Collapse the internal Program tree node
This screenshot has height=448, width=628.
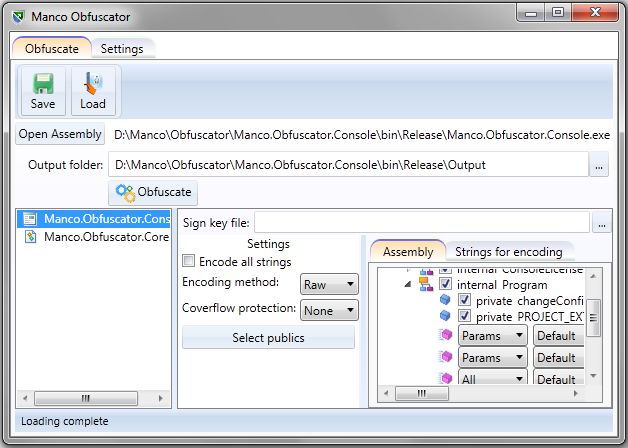click(x=408, y=284)
